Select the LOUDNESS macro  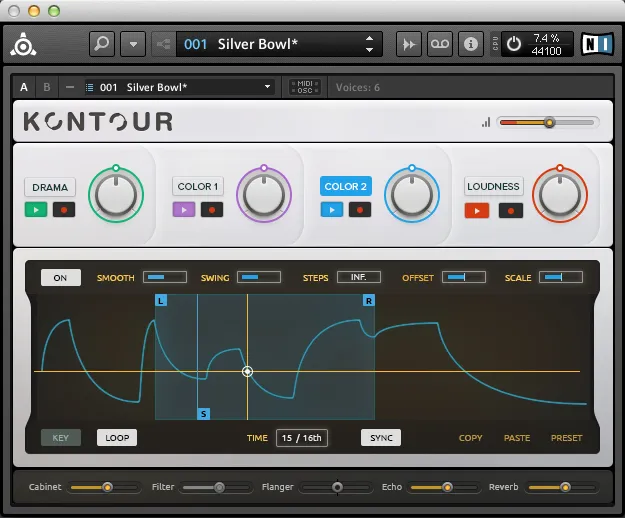click(493, 186)
